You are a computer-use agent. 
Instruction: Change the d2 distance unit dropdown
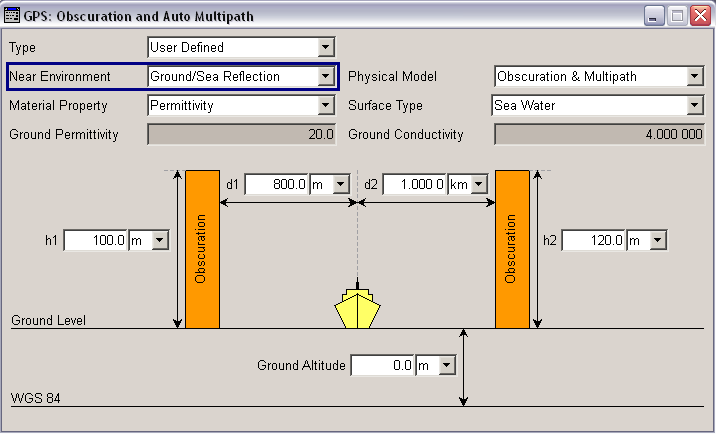click(479, 184)
